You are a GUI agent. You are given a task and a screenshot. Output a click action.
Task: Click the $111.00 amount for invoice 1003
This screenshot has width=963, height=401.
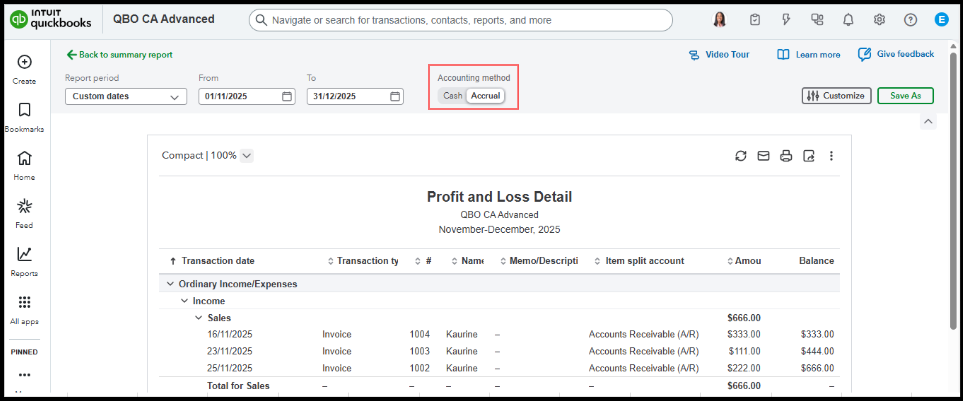[x=745, y=351]
